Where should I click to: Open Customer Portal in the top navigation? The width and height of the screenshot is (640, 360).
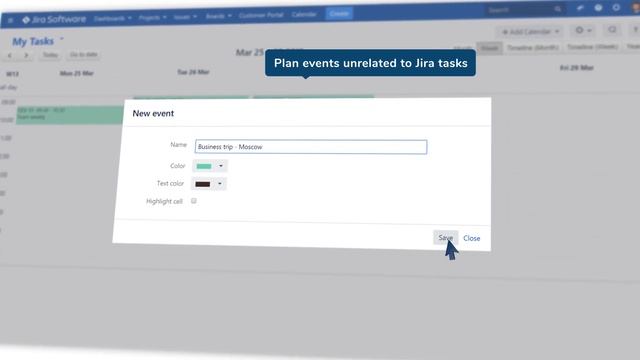(x=261, y=15)
